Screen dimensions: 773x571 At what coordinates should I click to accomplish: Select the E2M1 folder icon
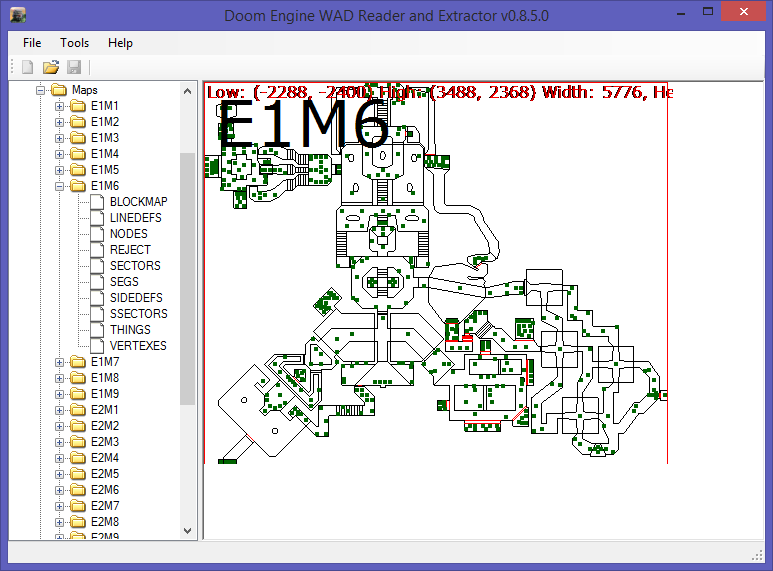pos(78,410)
